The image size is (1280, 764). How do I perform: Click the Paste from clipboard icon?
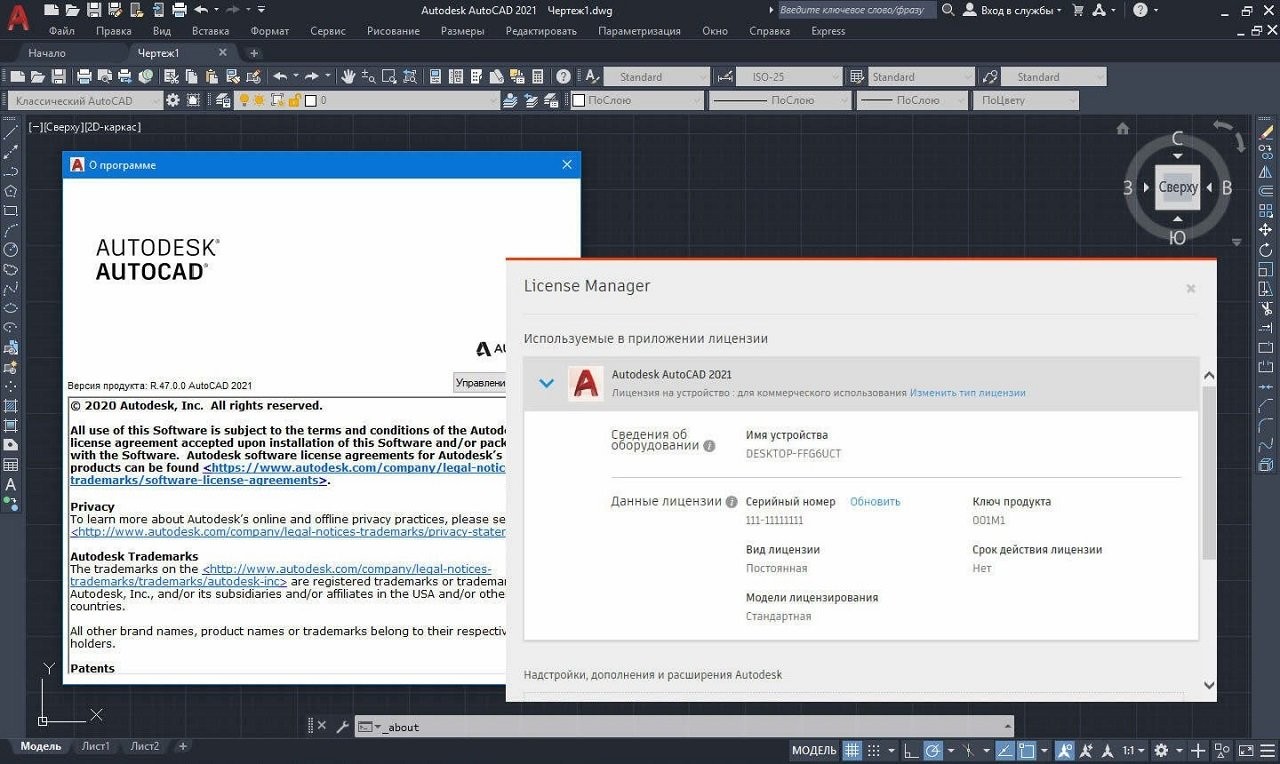(x=211, y=75)
